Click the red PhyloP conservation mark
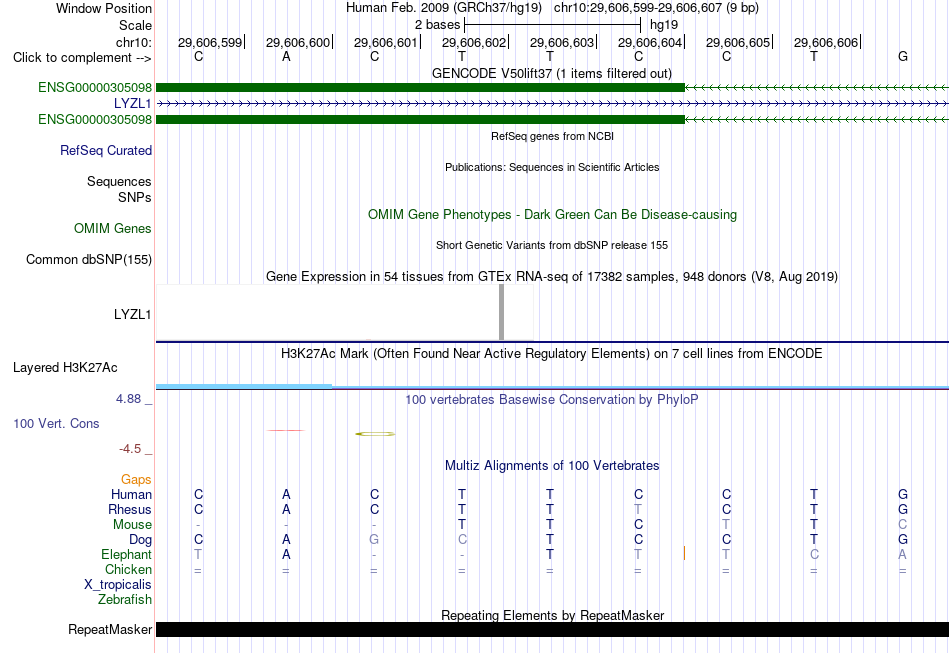Screen dimensions: 950x653 pos(286,430)
